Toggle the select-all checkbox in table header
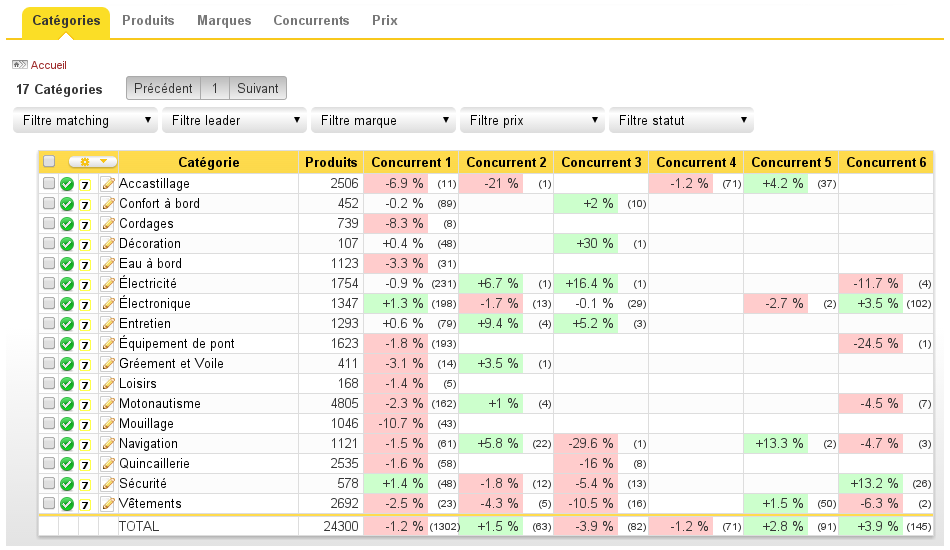Screen dimensions: 950x550 [49, 161]
